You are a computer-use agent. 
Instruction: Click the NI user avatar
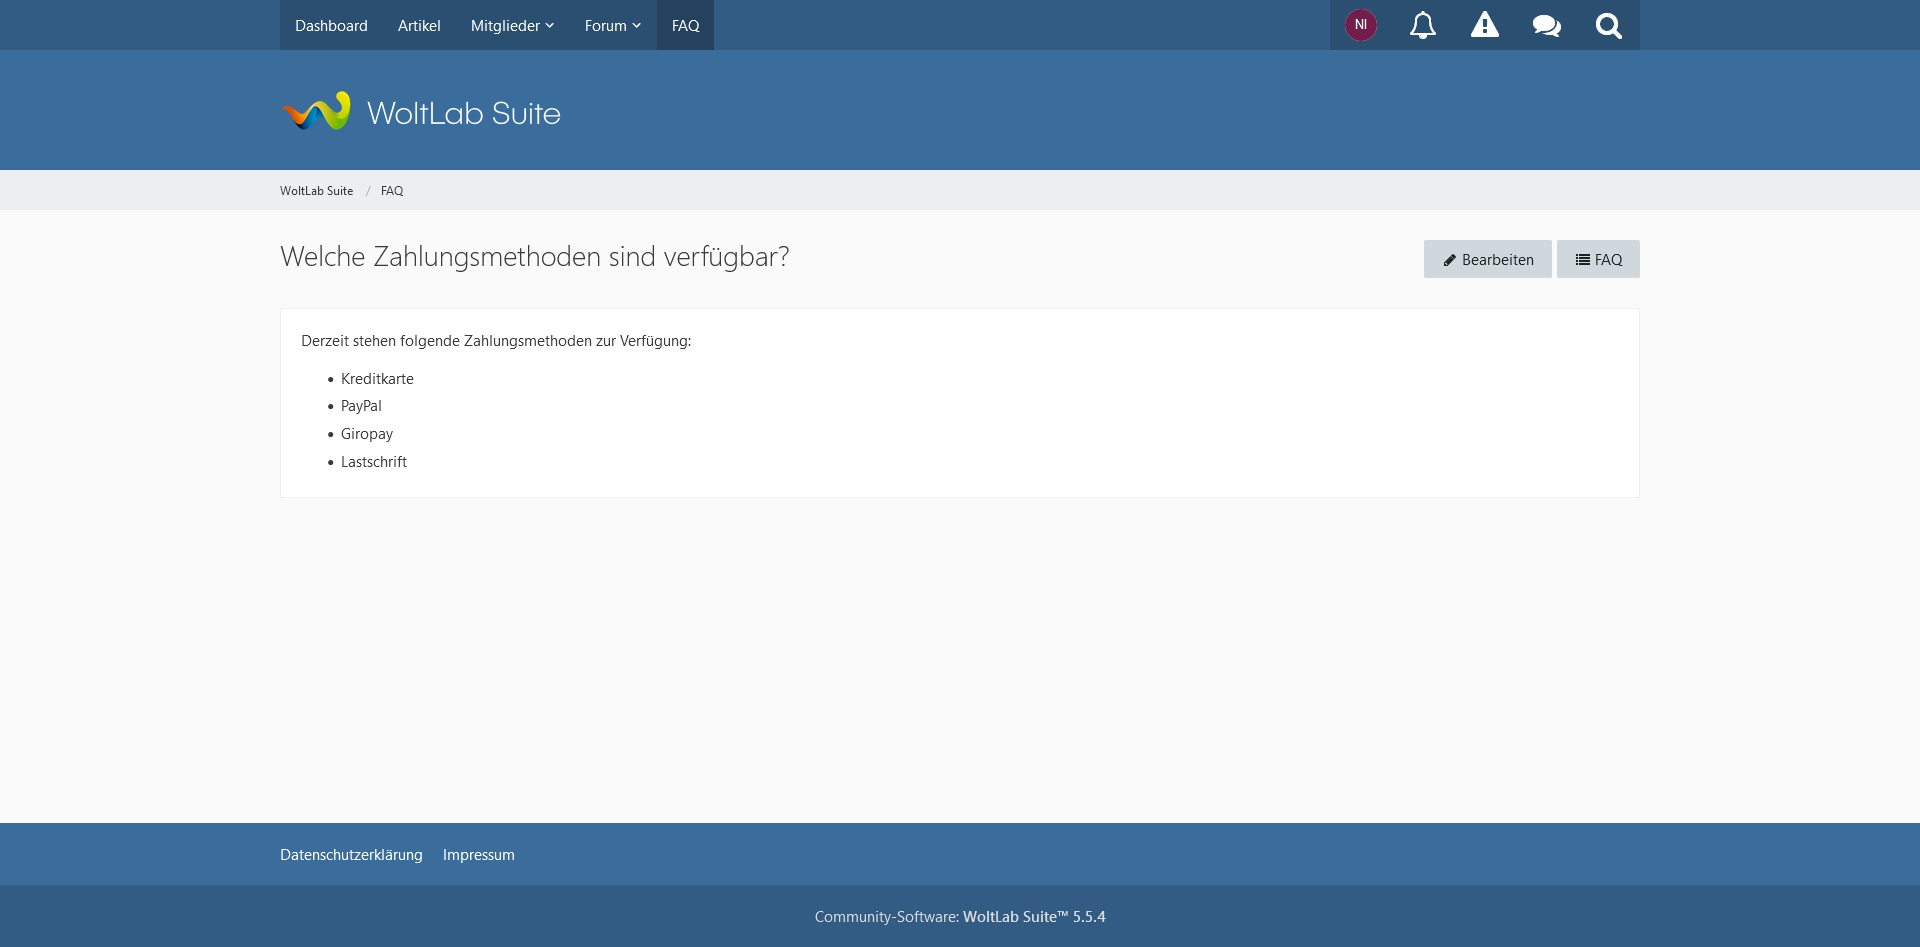click(x=1360, y=25)
